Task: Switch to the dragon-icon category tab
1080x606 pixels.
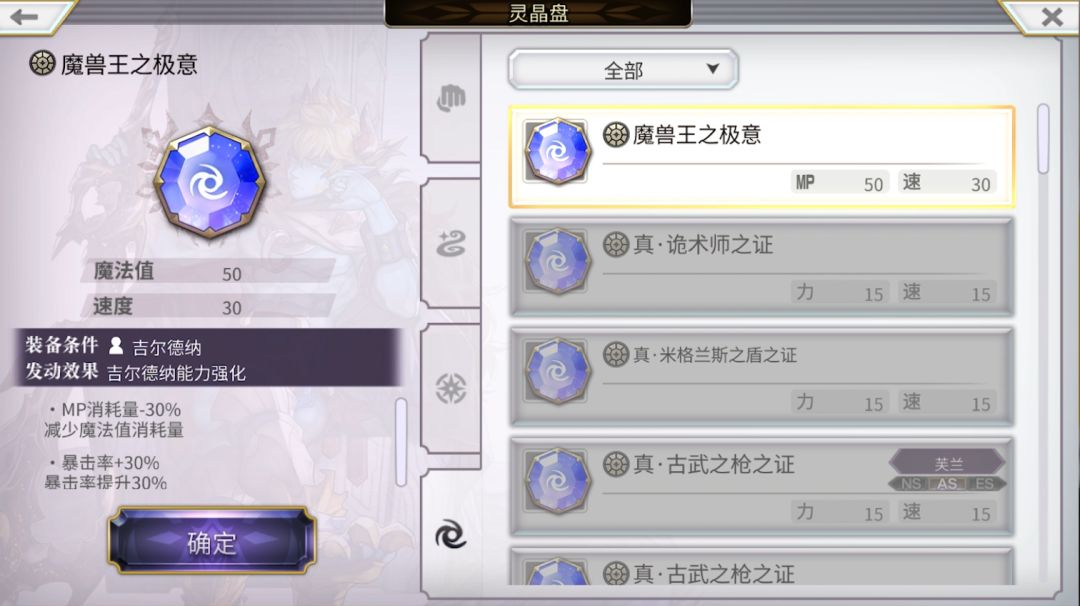Action: click(451, 244)
